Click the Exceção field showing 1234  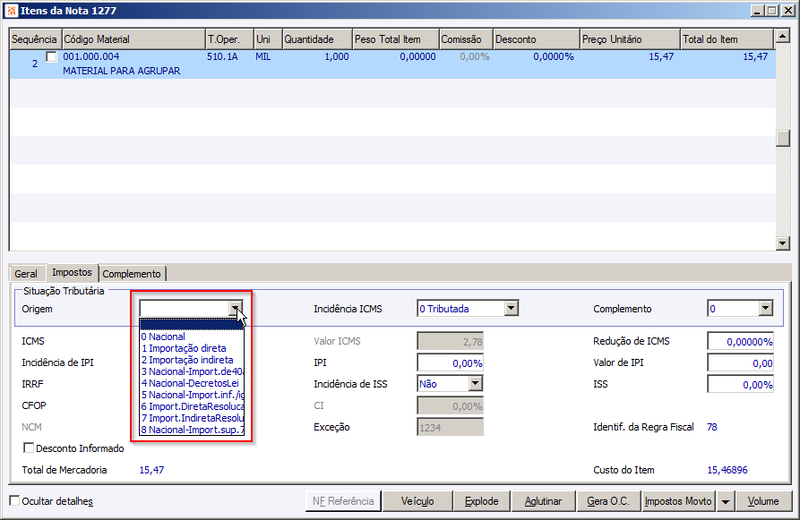pos(450,427)
